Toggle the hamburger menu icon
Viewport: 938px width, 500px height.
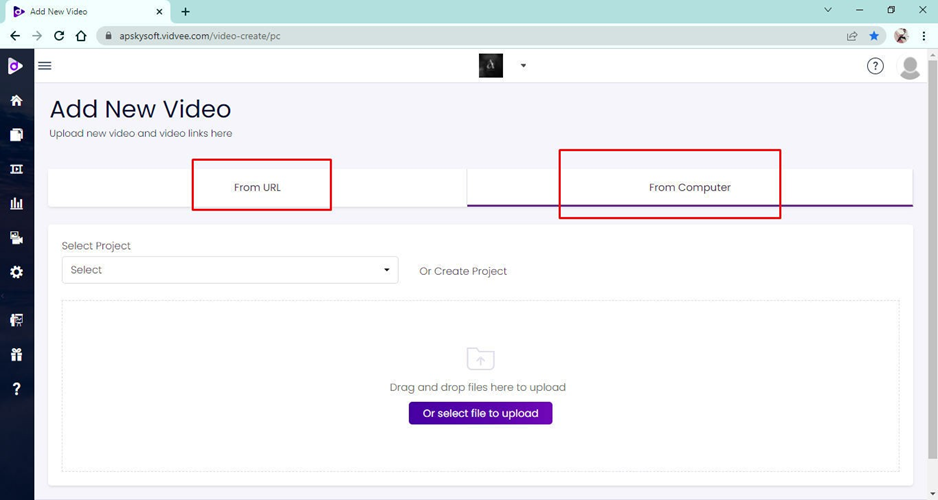click(45, 66)
